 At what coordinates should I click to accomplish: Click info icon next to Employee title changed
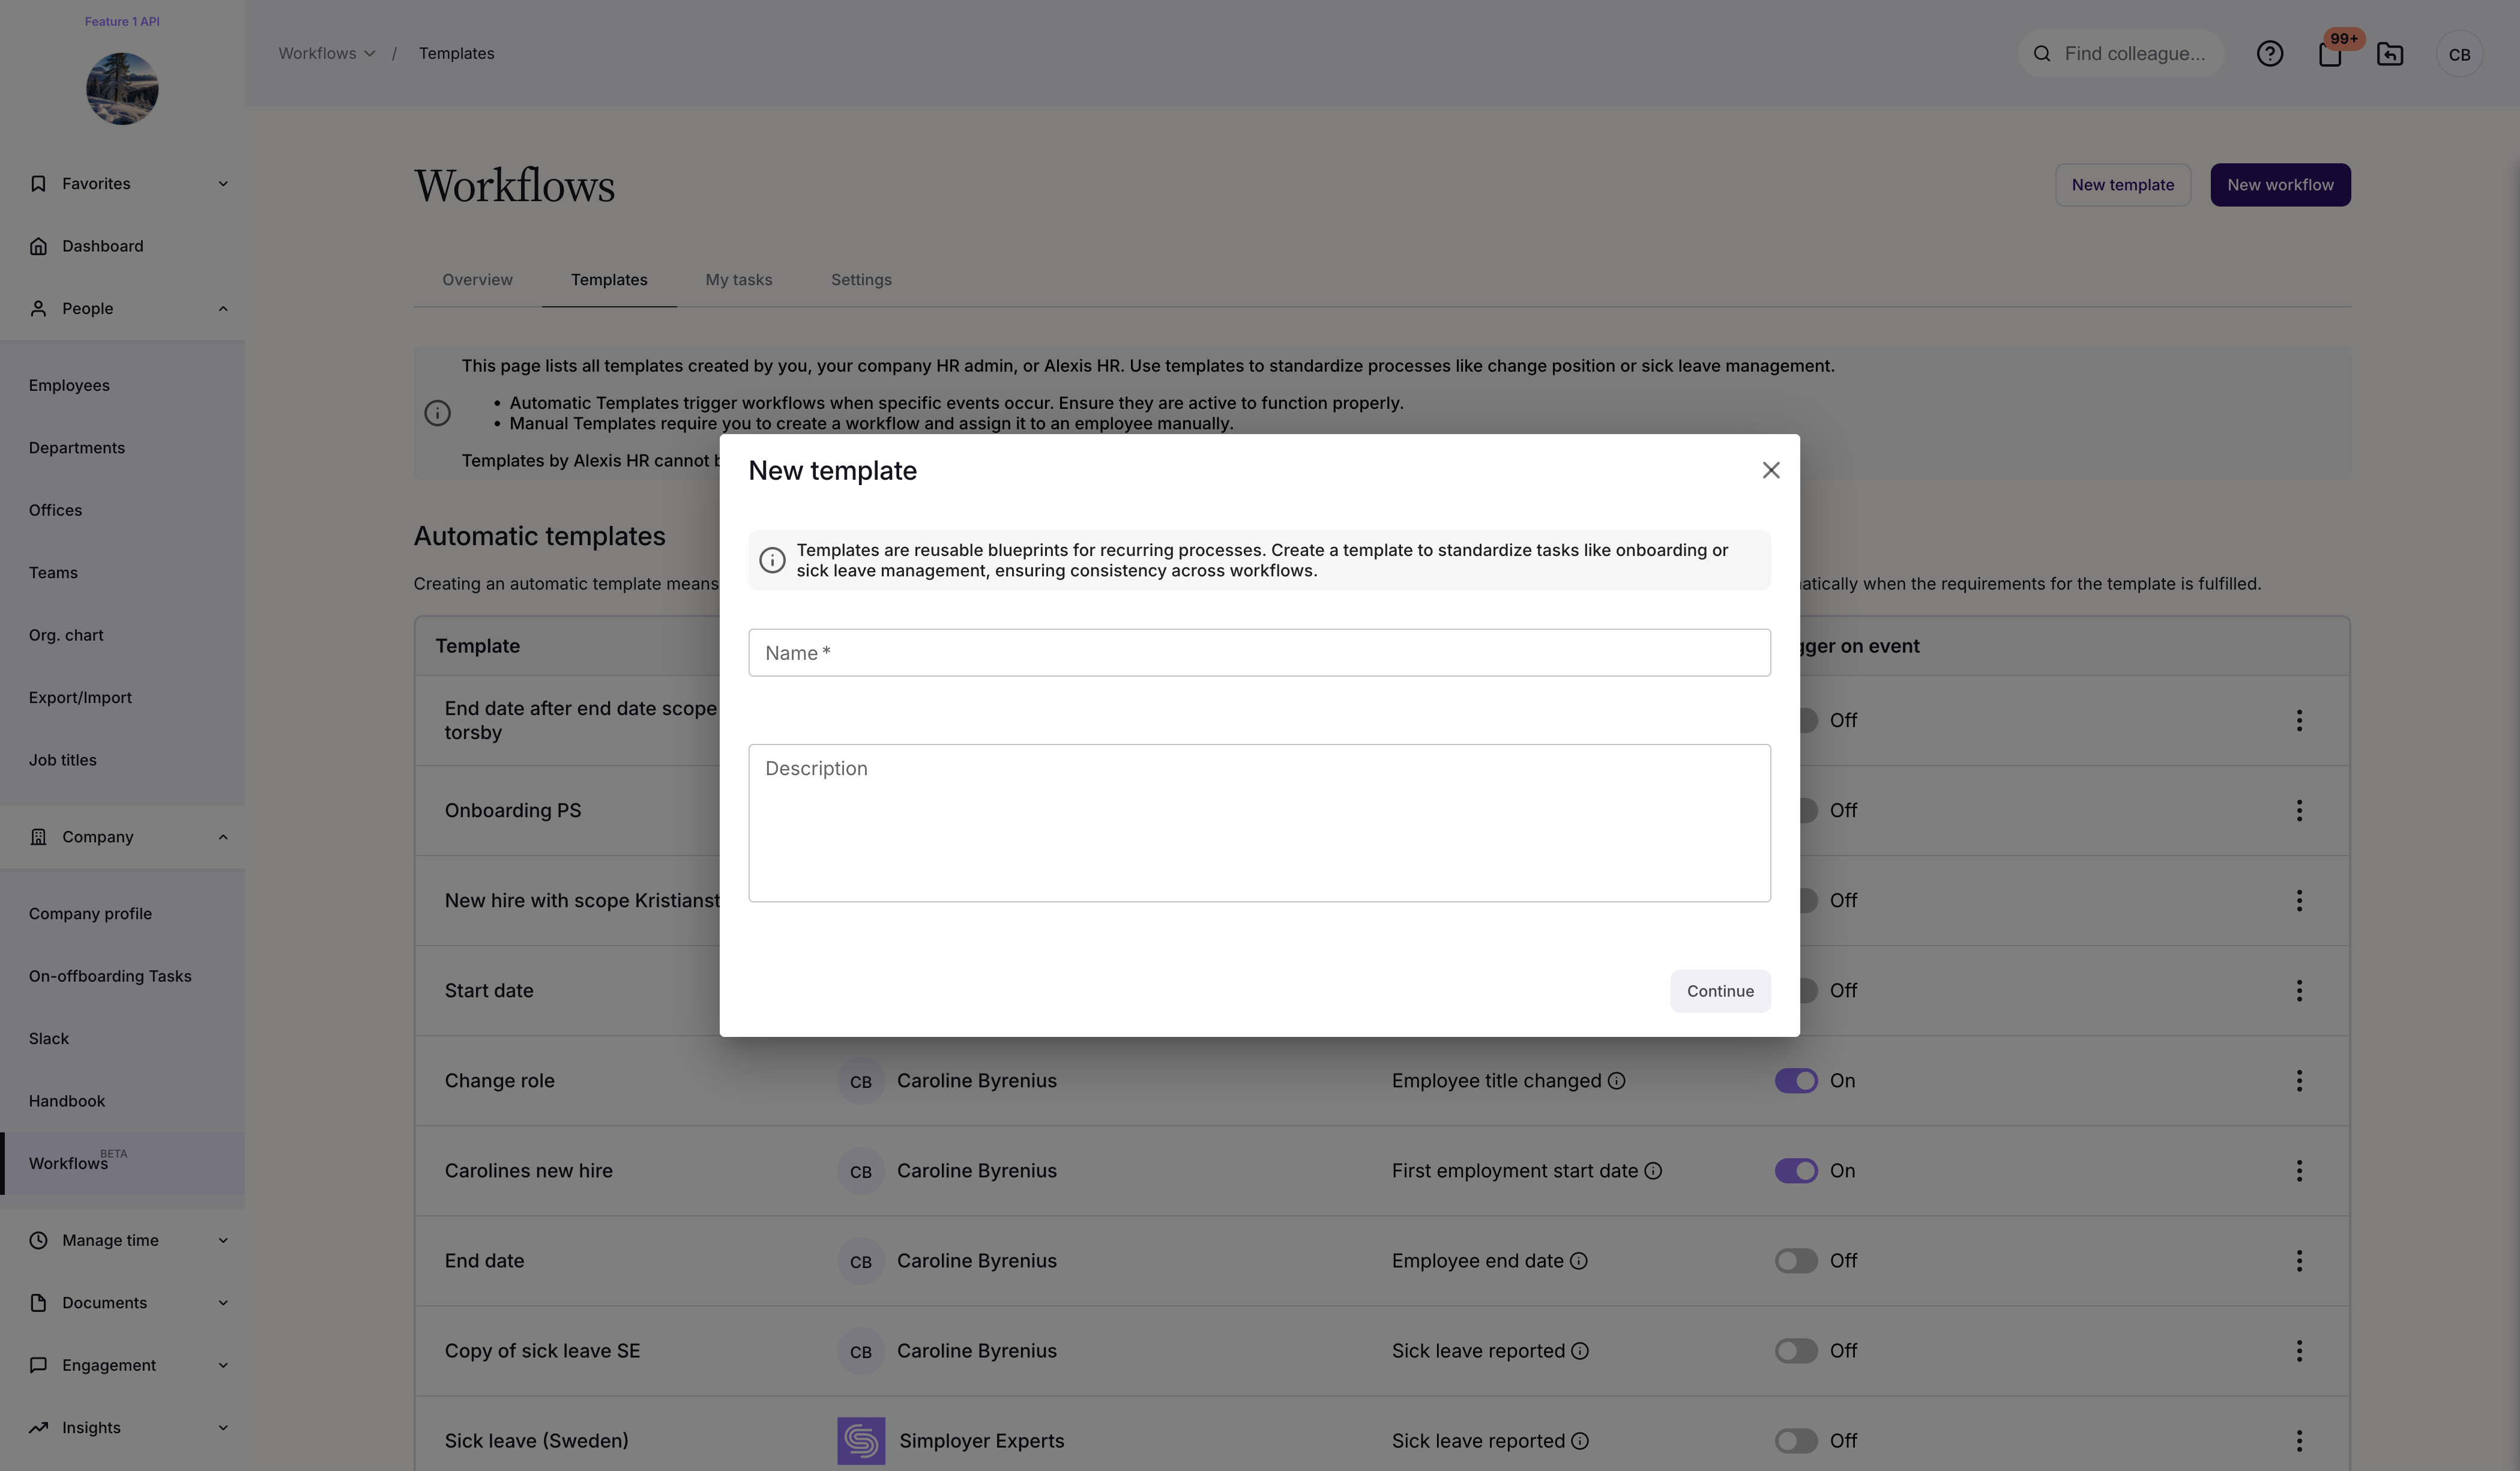click(1616, 1081)
